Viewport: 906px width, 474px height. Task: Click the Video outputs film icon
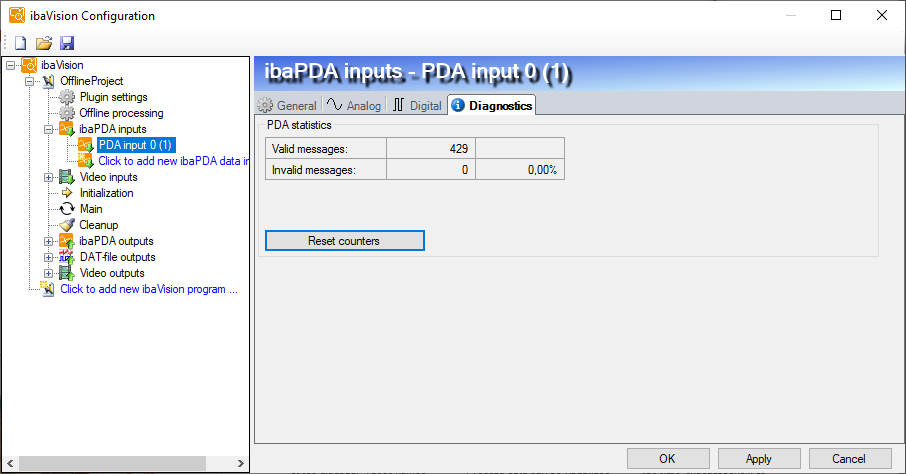(67, 273)
